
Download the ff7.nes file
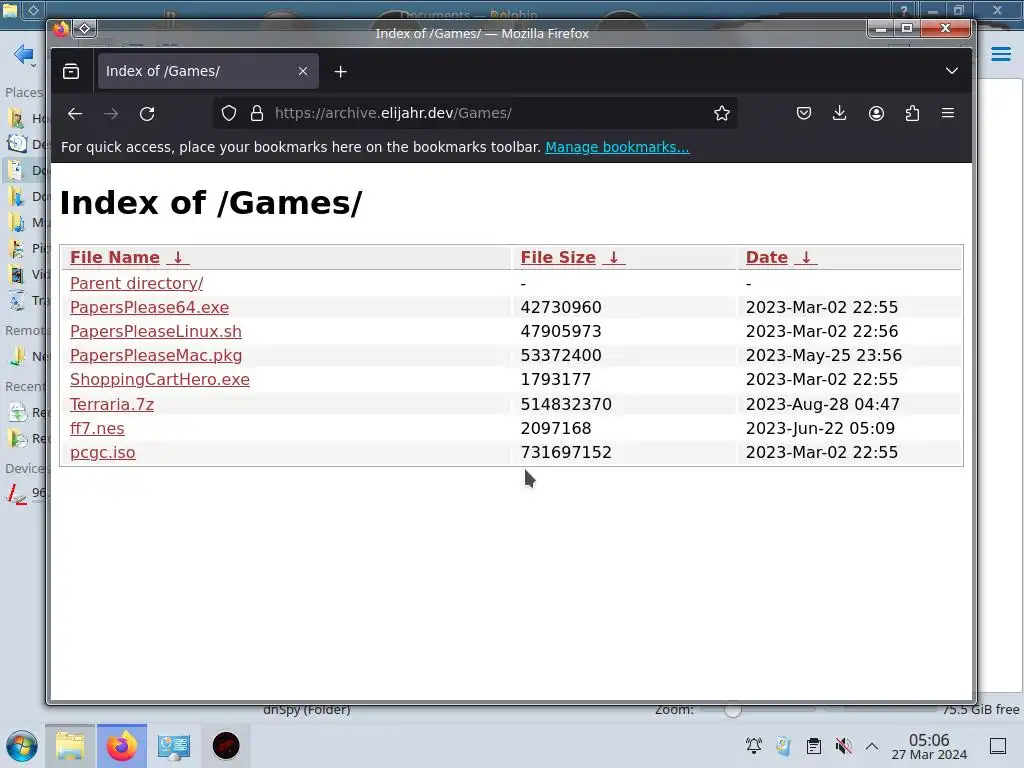coord(97,428)
